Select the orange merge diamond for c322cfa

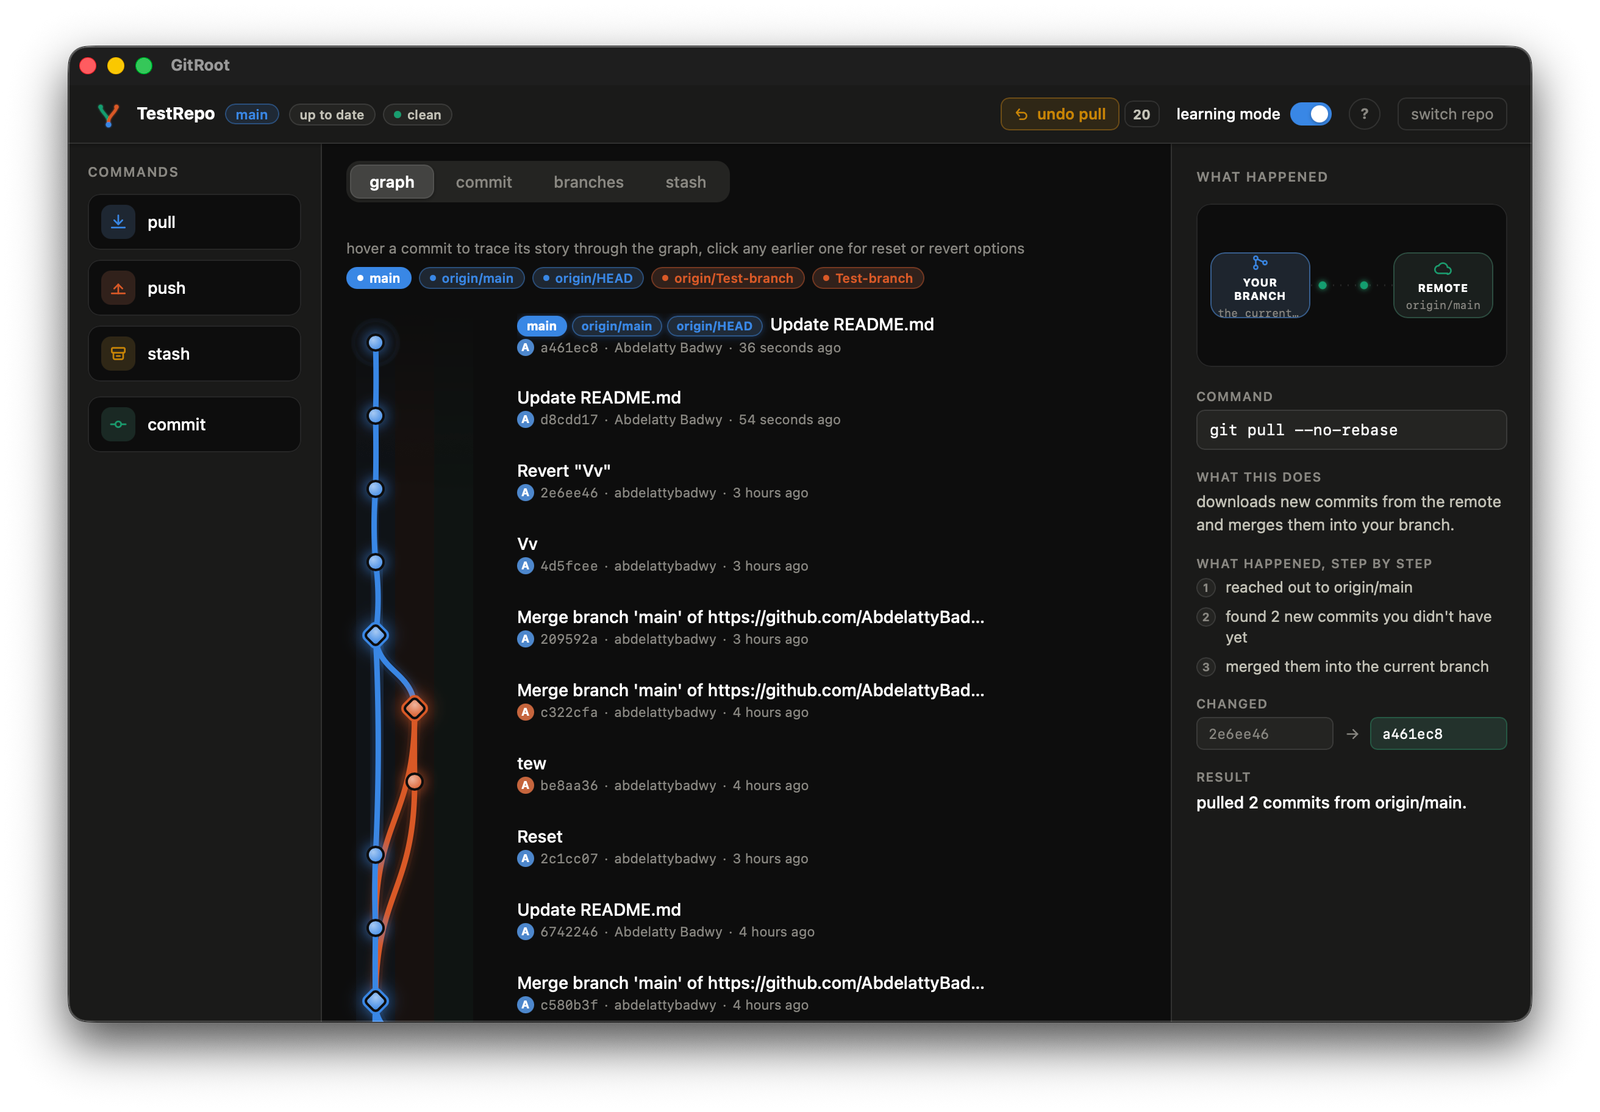click(414, 708)
